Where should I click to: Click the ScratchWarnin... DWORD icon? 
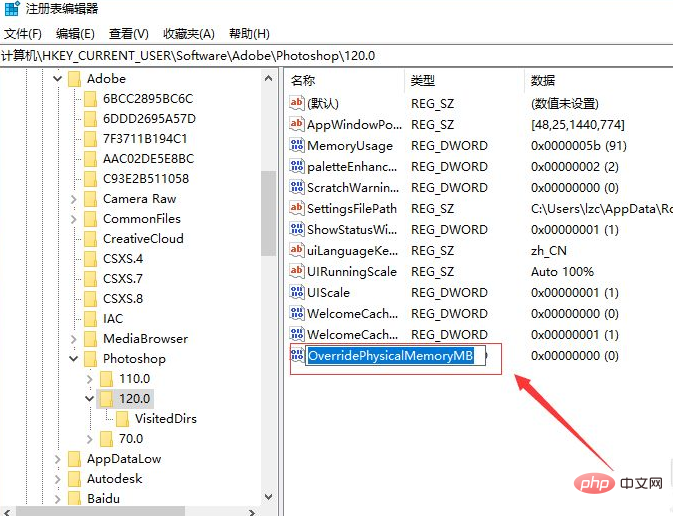click(297, 187)
